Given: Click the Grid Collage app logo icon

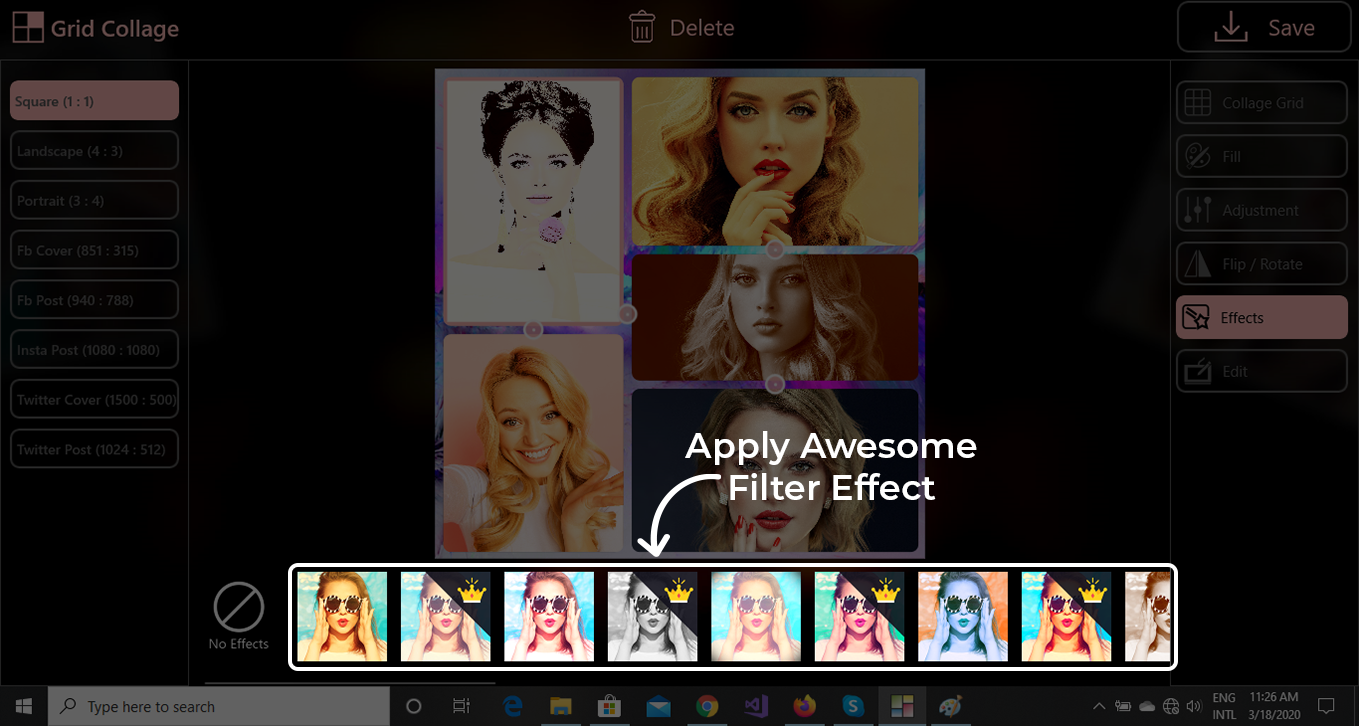Looking at the screenshot, I should point(28,27).
